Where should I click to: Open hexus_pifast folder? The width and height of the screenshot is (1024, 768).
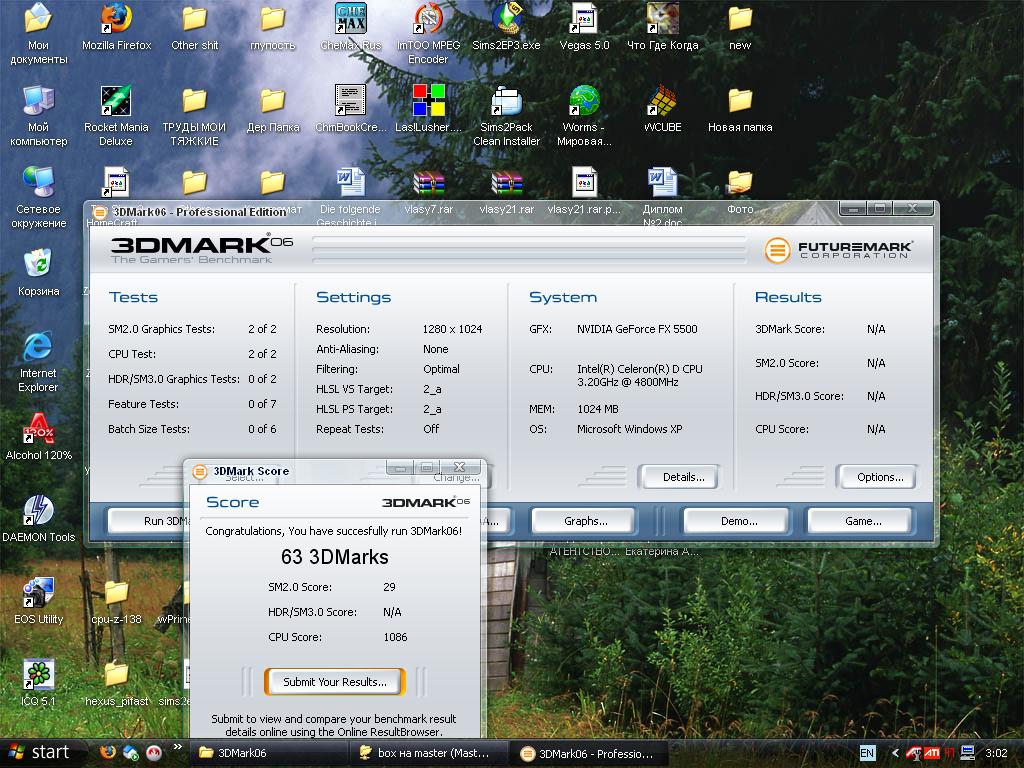pos(116,684)
